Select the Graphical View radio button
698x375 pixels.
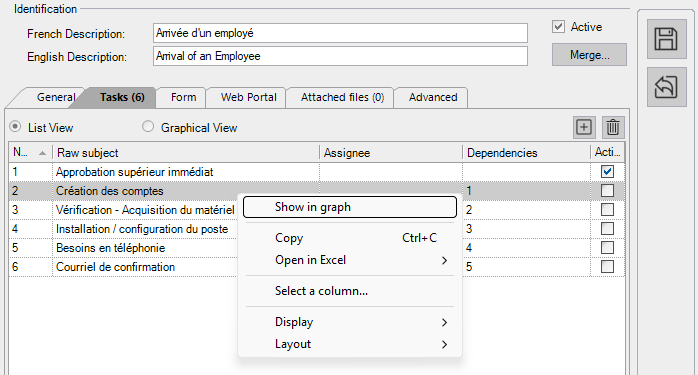148,127
